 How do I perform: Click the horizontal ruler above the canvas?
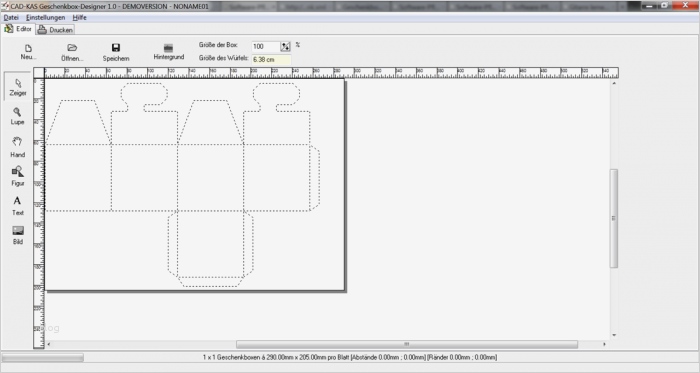coord(332,73)
